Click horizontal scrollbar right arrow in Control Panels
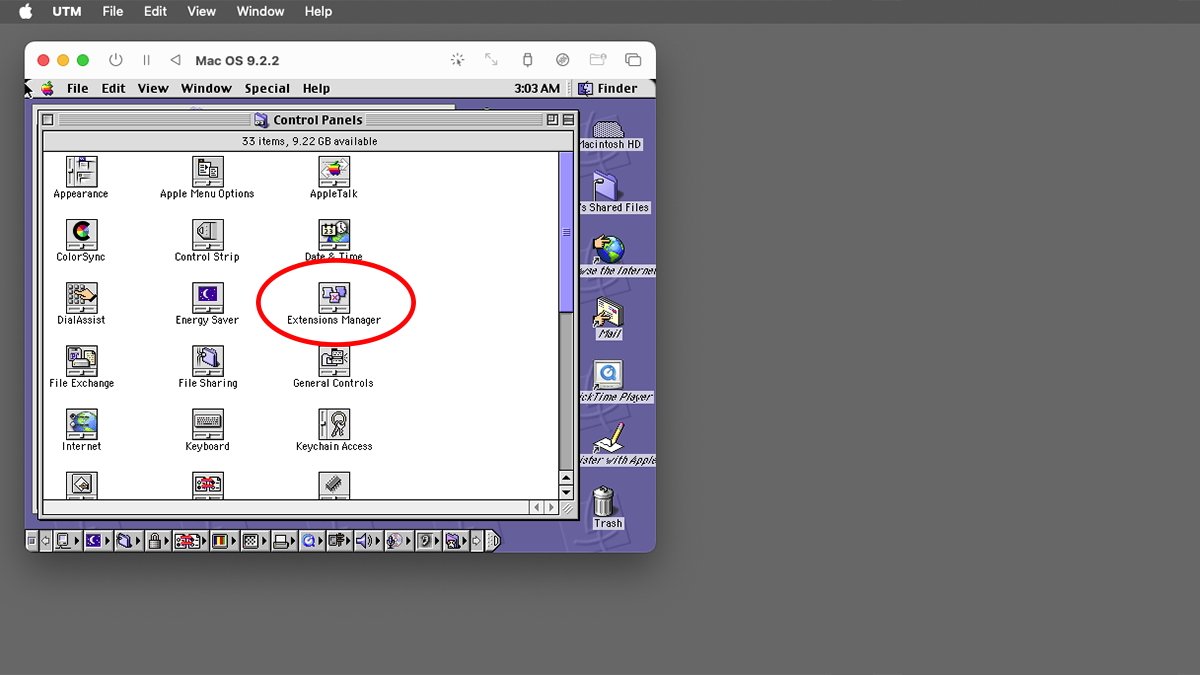Viewport: 1200px width, 675px height. (x=551, y=508)
